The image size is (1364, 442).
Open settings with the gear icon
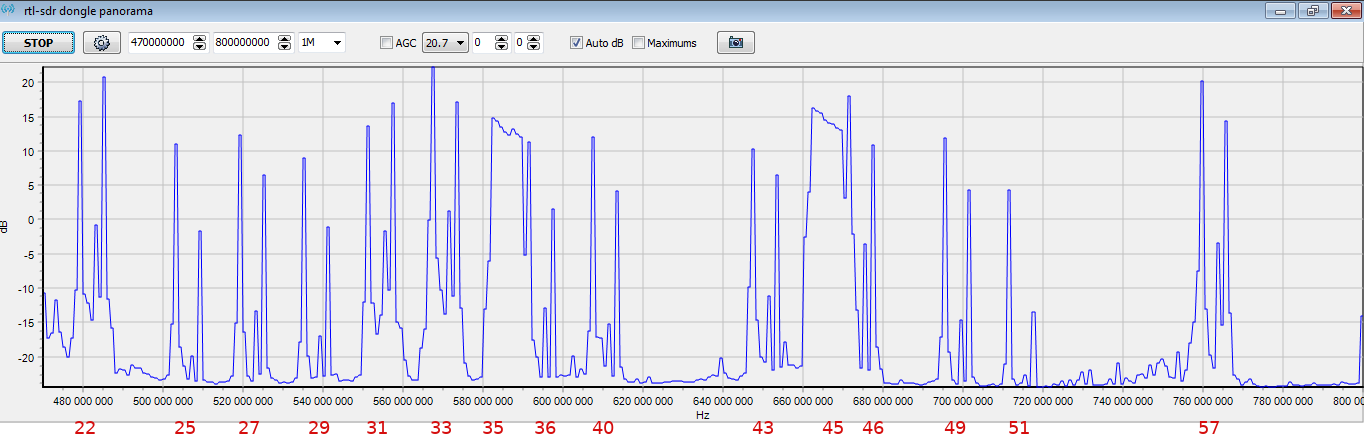tap(101, 43)
